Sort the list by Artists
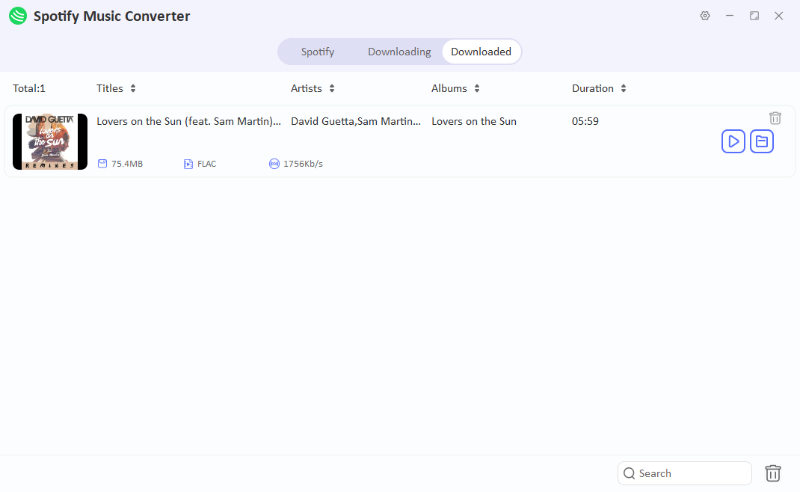This screenshot has width=800, height=492. coord(332,88)
